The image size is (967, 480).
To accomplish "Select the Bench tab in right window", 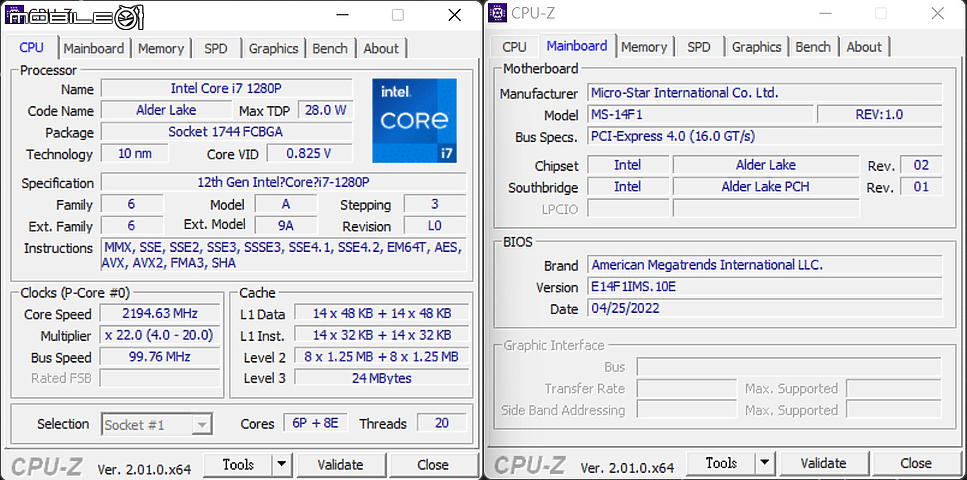I will 813,47.
